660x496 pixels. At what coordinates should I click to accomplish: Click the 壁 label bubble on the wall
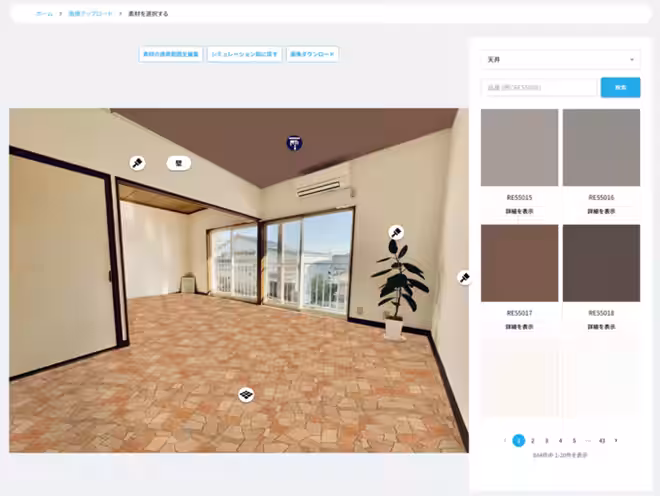178,162
